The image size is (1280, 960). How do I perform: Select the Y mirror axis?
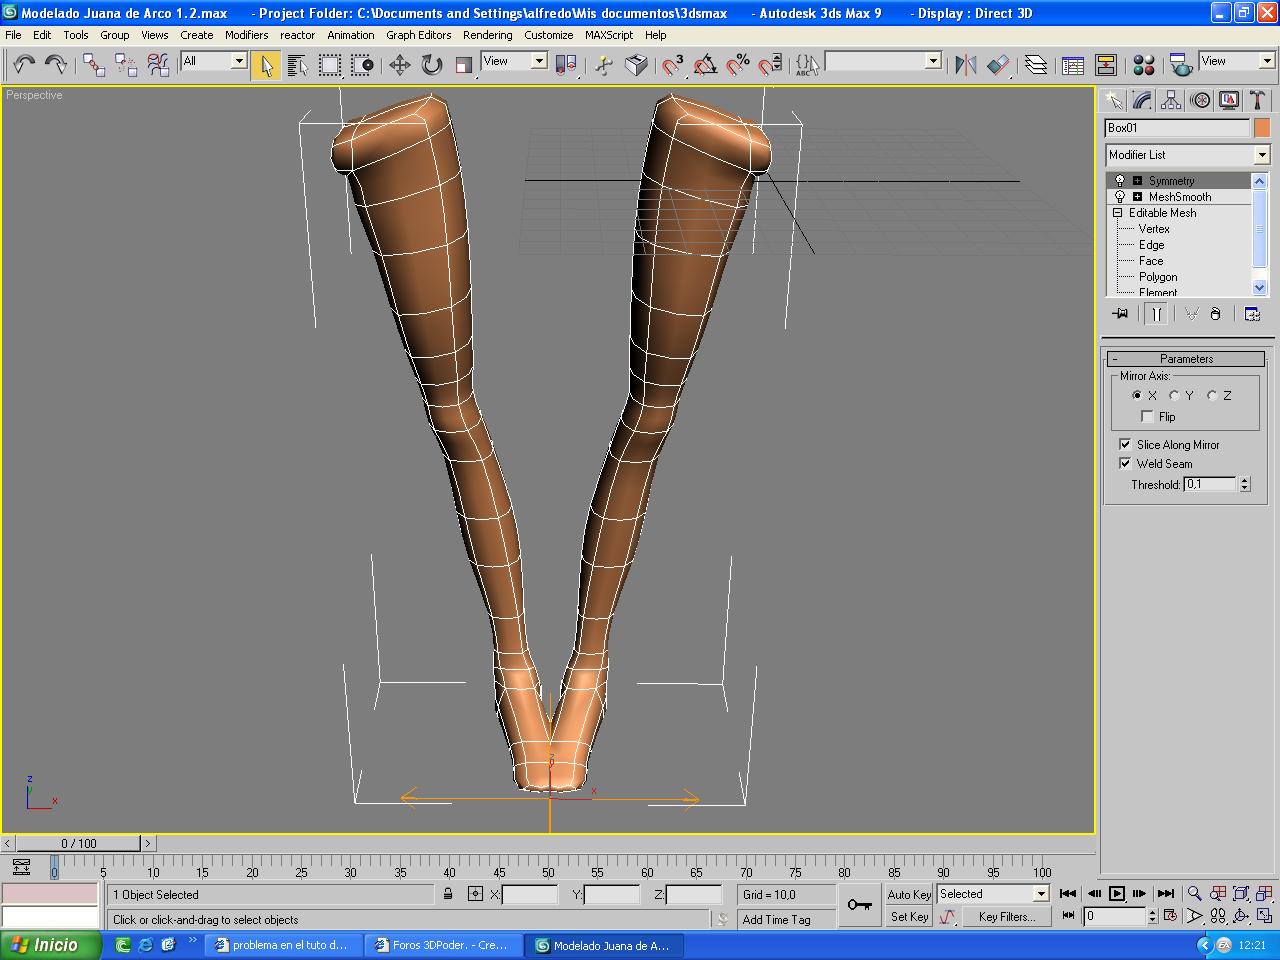click(1175, 396)
